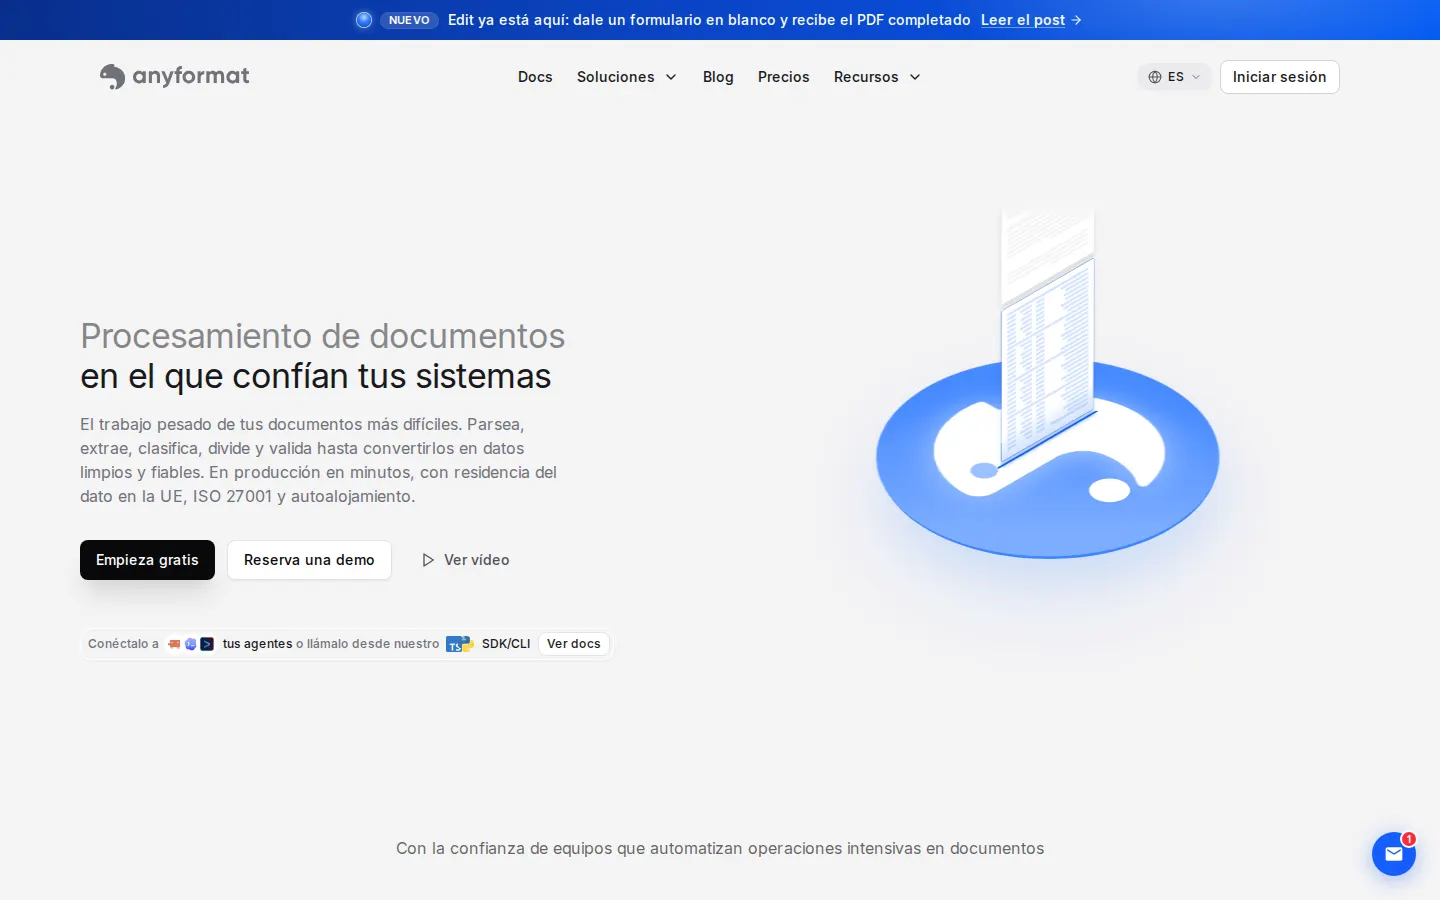Expand the Soluciones dropdown chevron
This screenshot has width=1440, height=900.
671,77
